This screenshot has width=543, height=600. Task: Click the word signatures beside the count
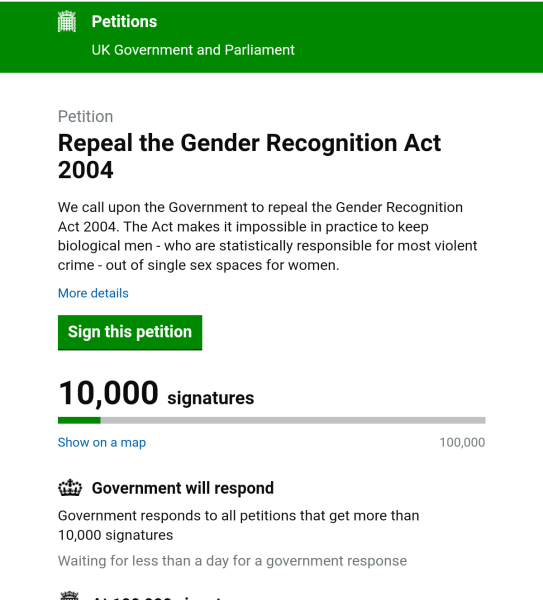coord(210,398)
